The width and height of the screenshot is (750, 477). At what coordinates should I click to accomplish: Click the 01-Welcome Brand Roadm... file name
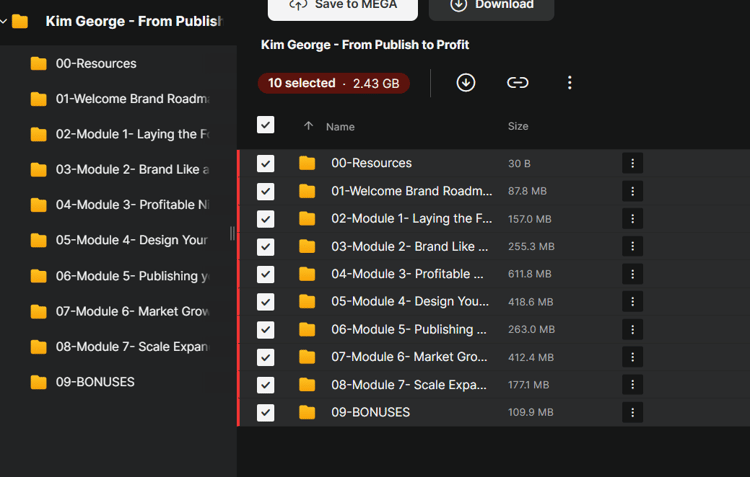tap(411, 191)
